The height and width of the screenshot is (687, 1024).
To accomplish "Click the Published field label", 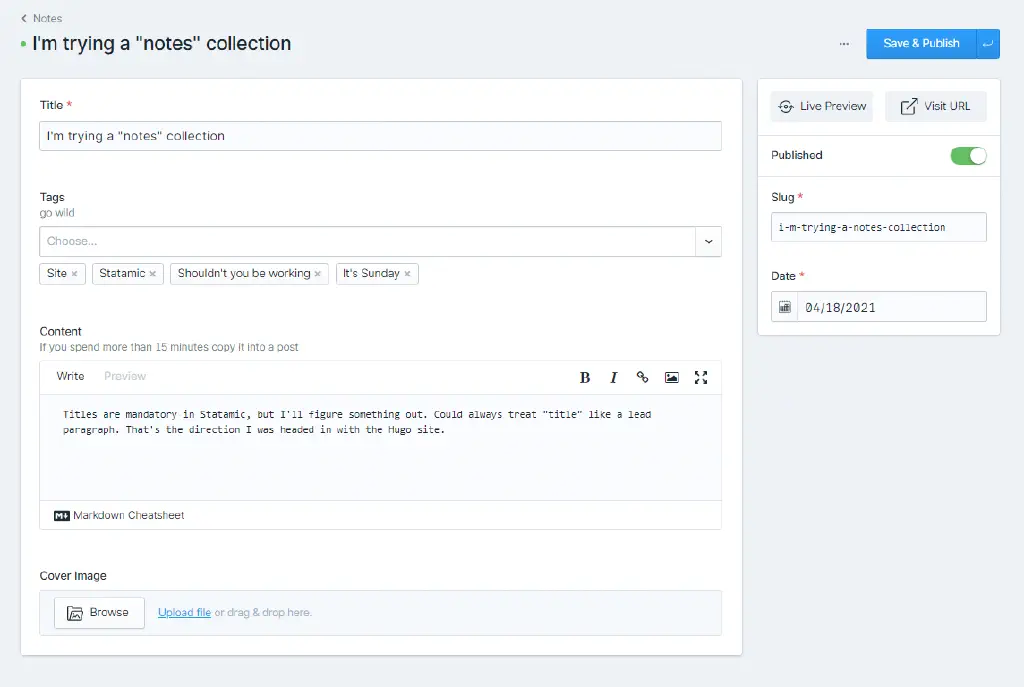I will 797,155.
